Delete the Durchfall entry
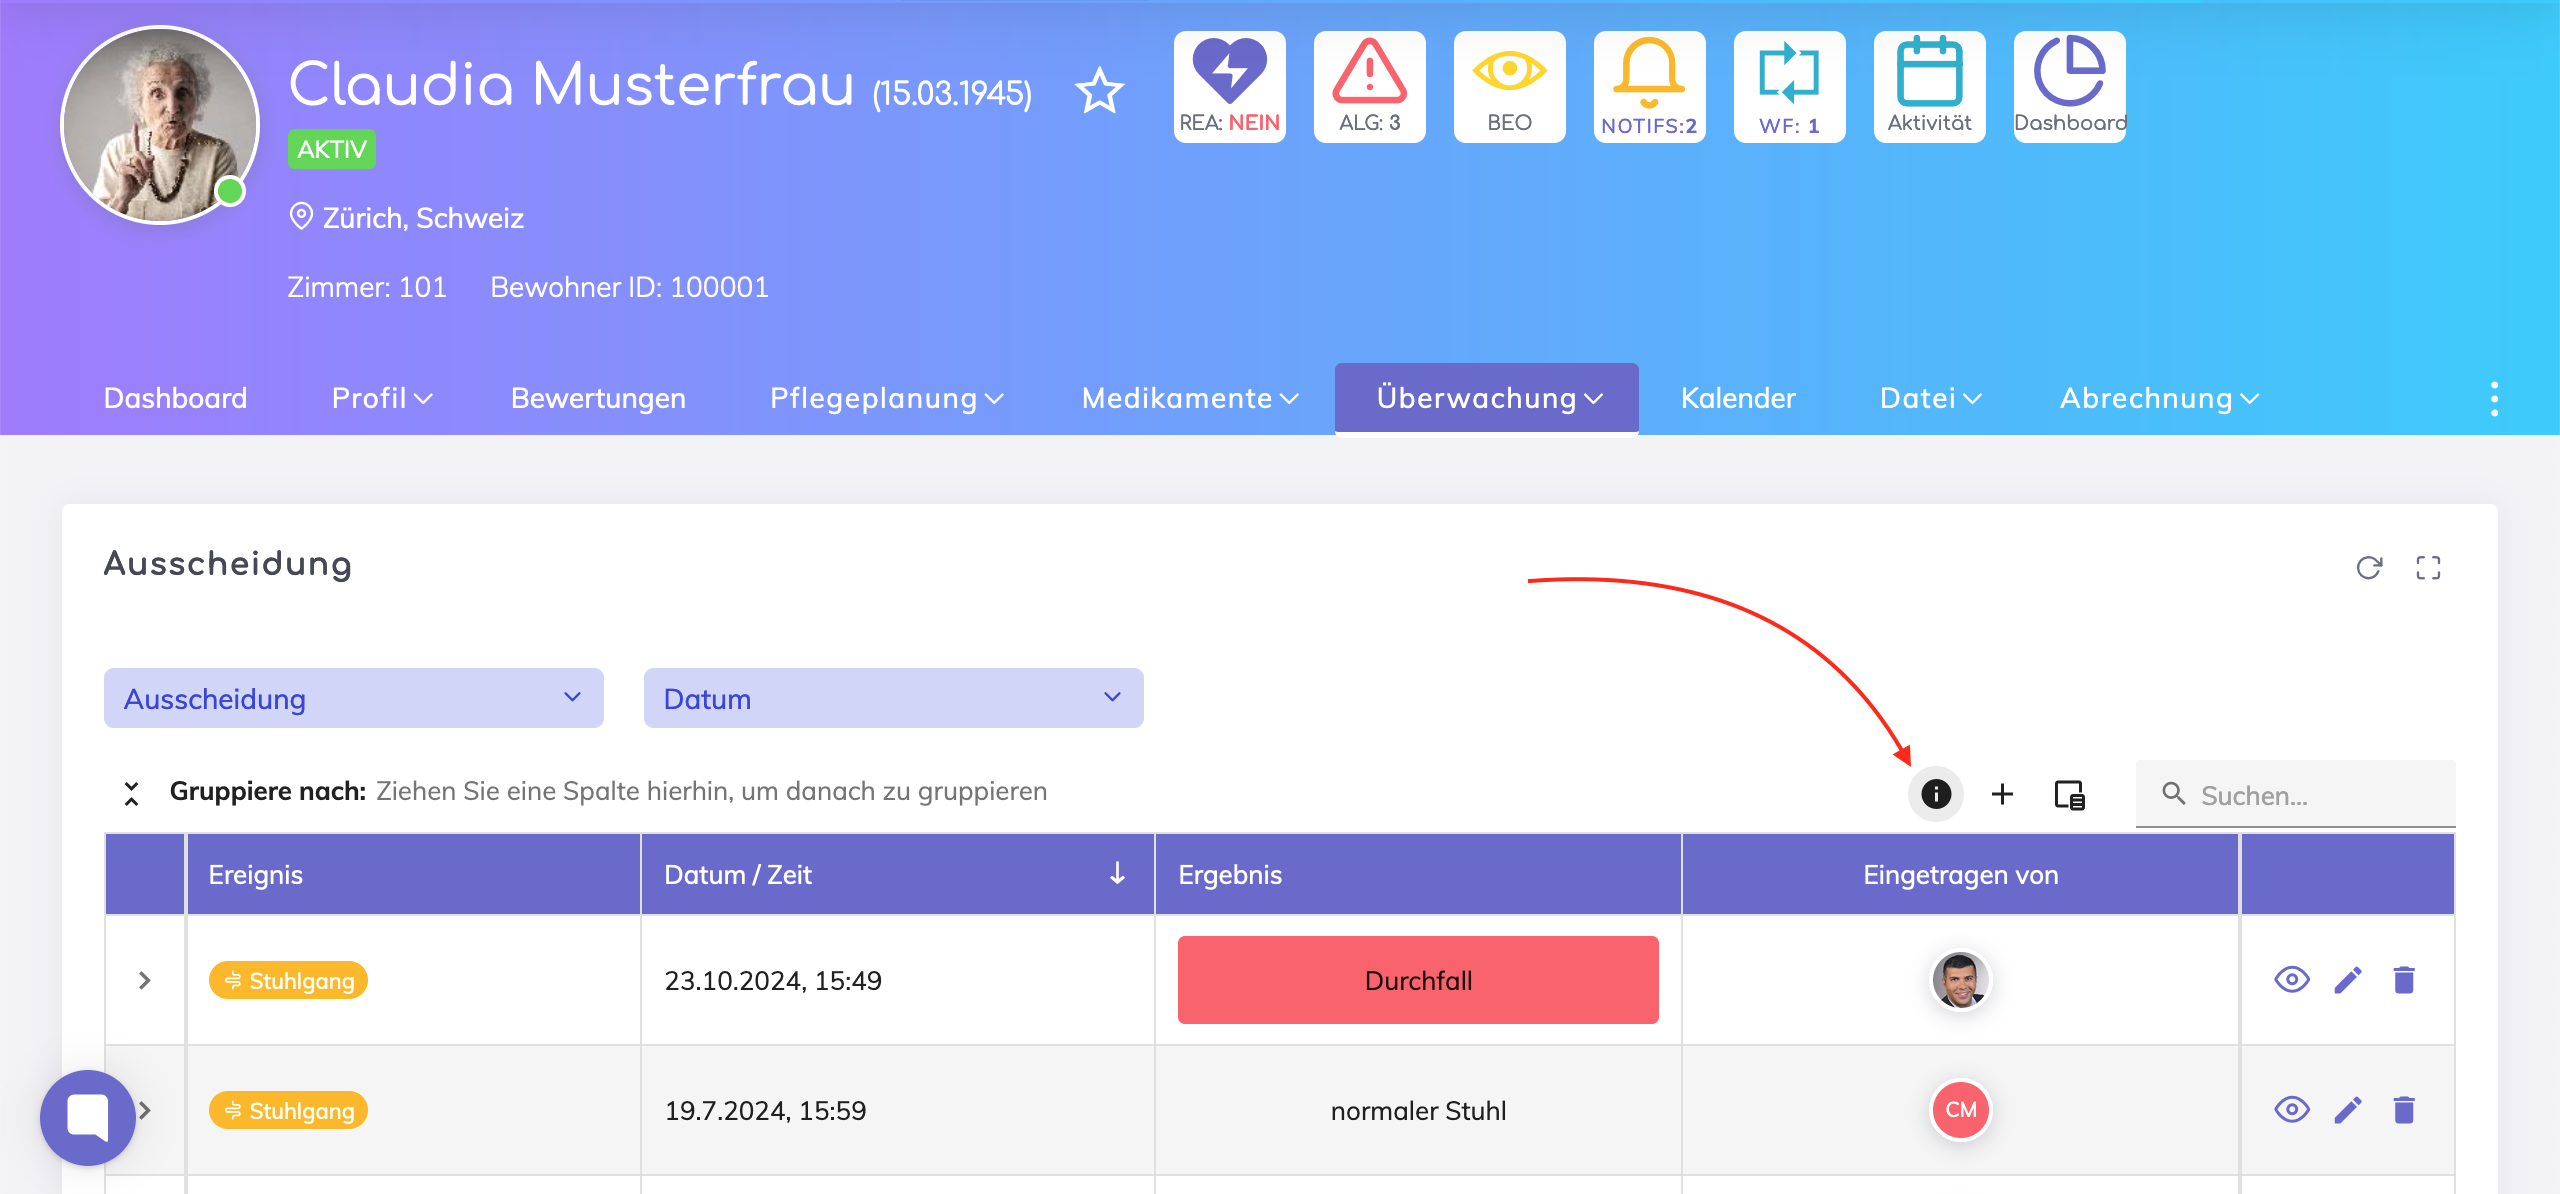The width and height of the screenshot is (2560, 1194). [x=2404, y=980]
